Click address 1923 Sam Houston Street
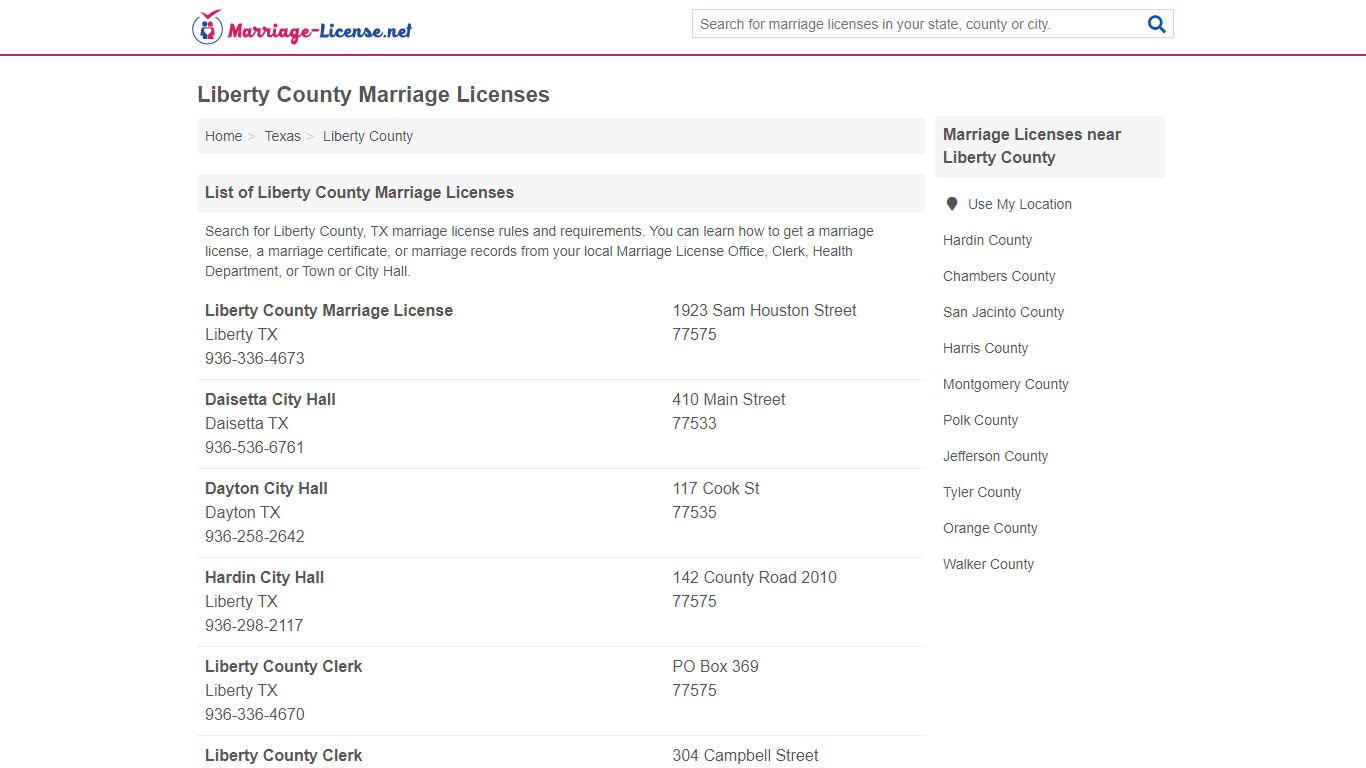The height and width of the screenshot is (768, 1366). coord(764,310)
